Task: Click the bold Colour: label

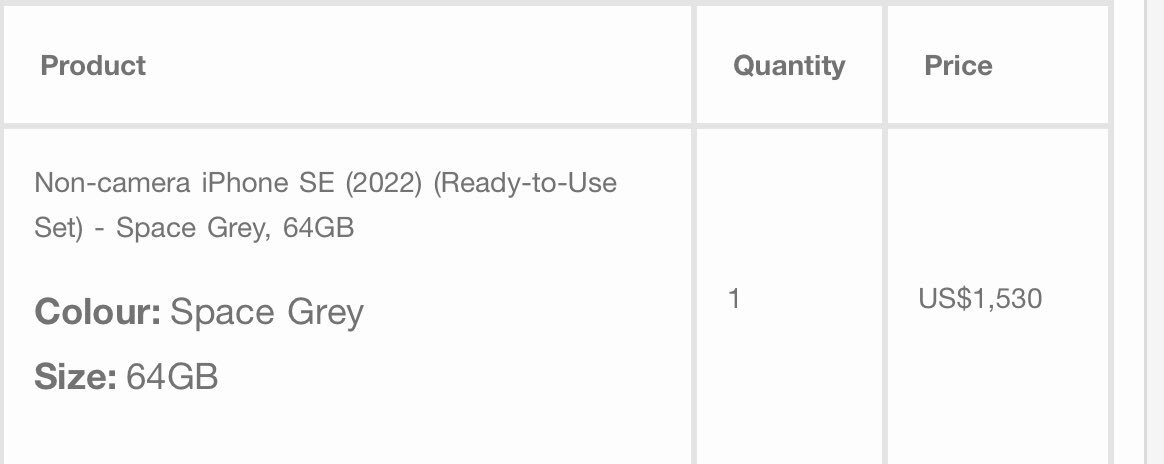Action: pos(97,312)
